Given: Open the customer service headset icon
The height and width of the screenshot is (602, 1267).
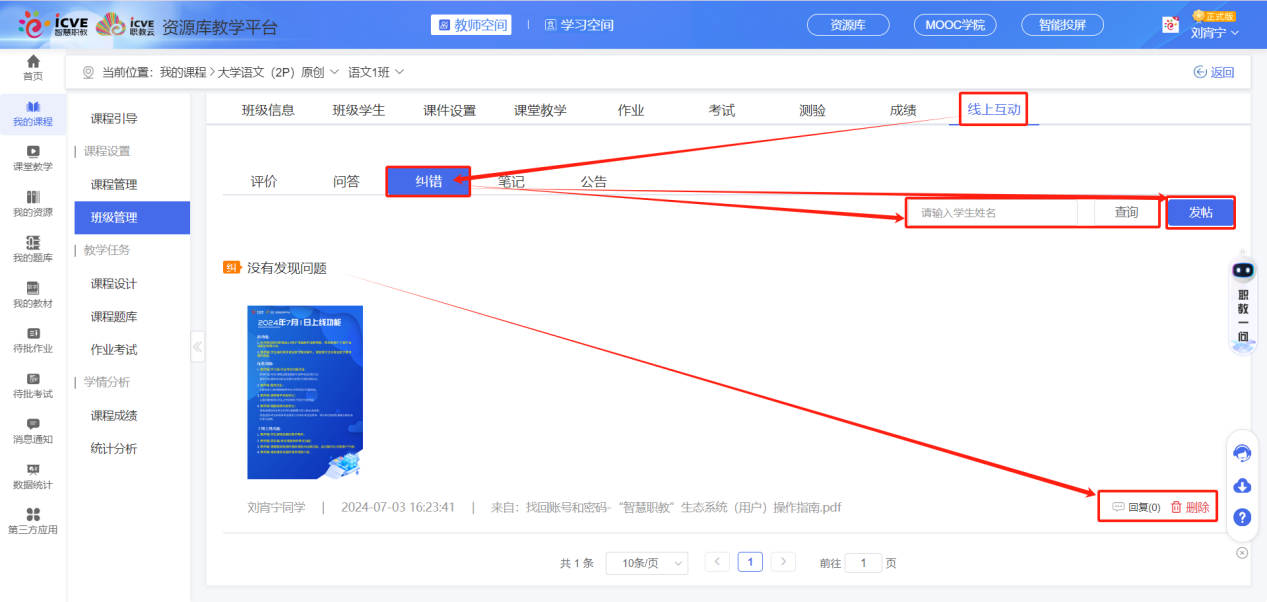Looking at the screenshot, I should click(x=1242, y=453).
